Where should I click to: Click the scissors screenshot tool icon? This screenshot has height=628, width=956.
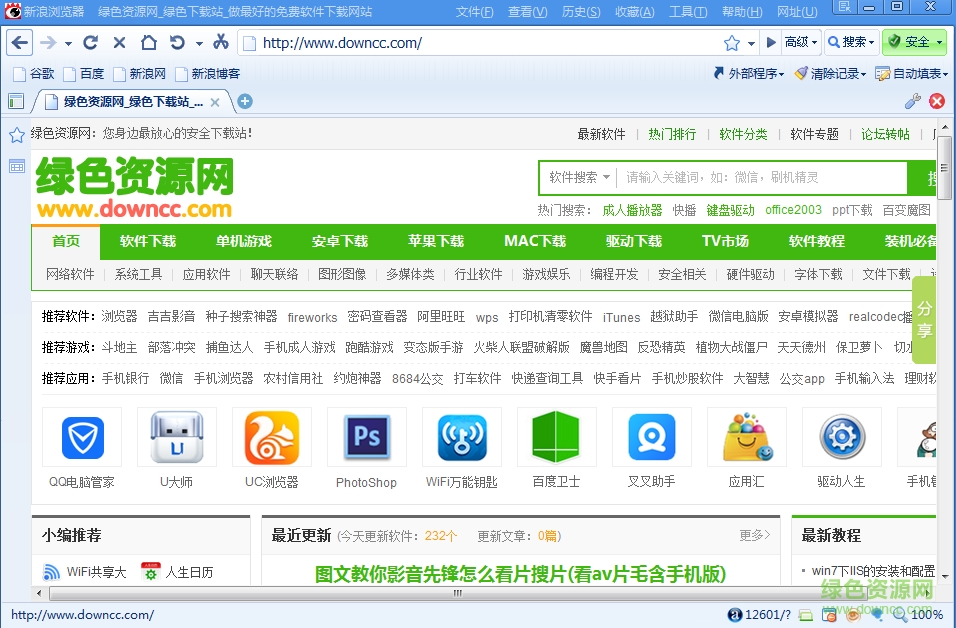click(x=221, y=42)
